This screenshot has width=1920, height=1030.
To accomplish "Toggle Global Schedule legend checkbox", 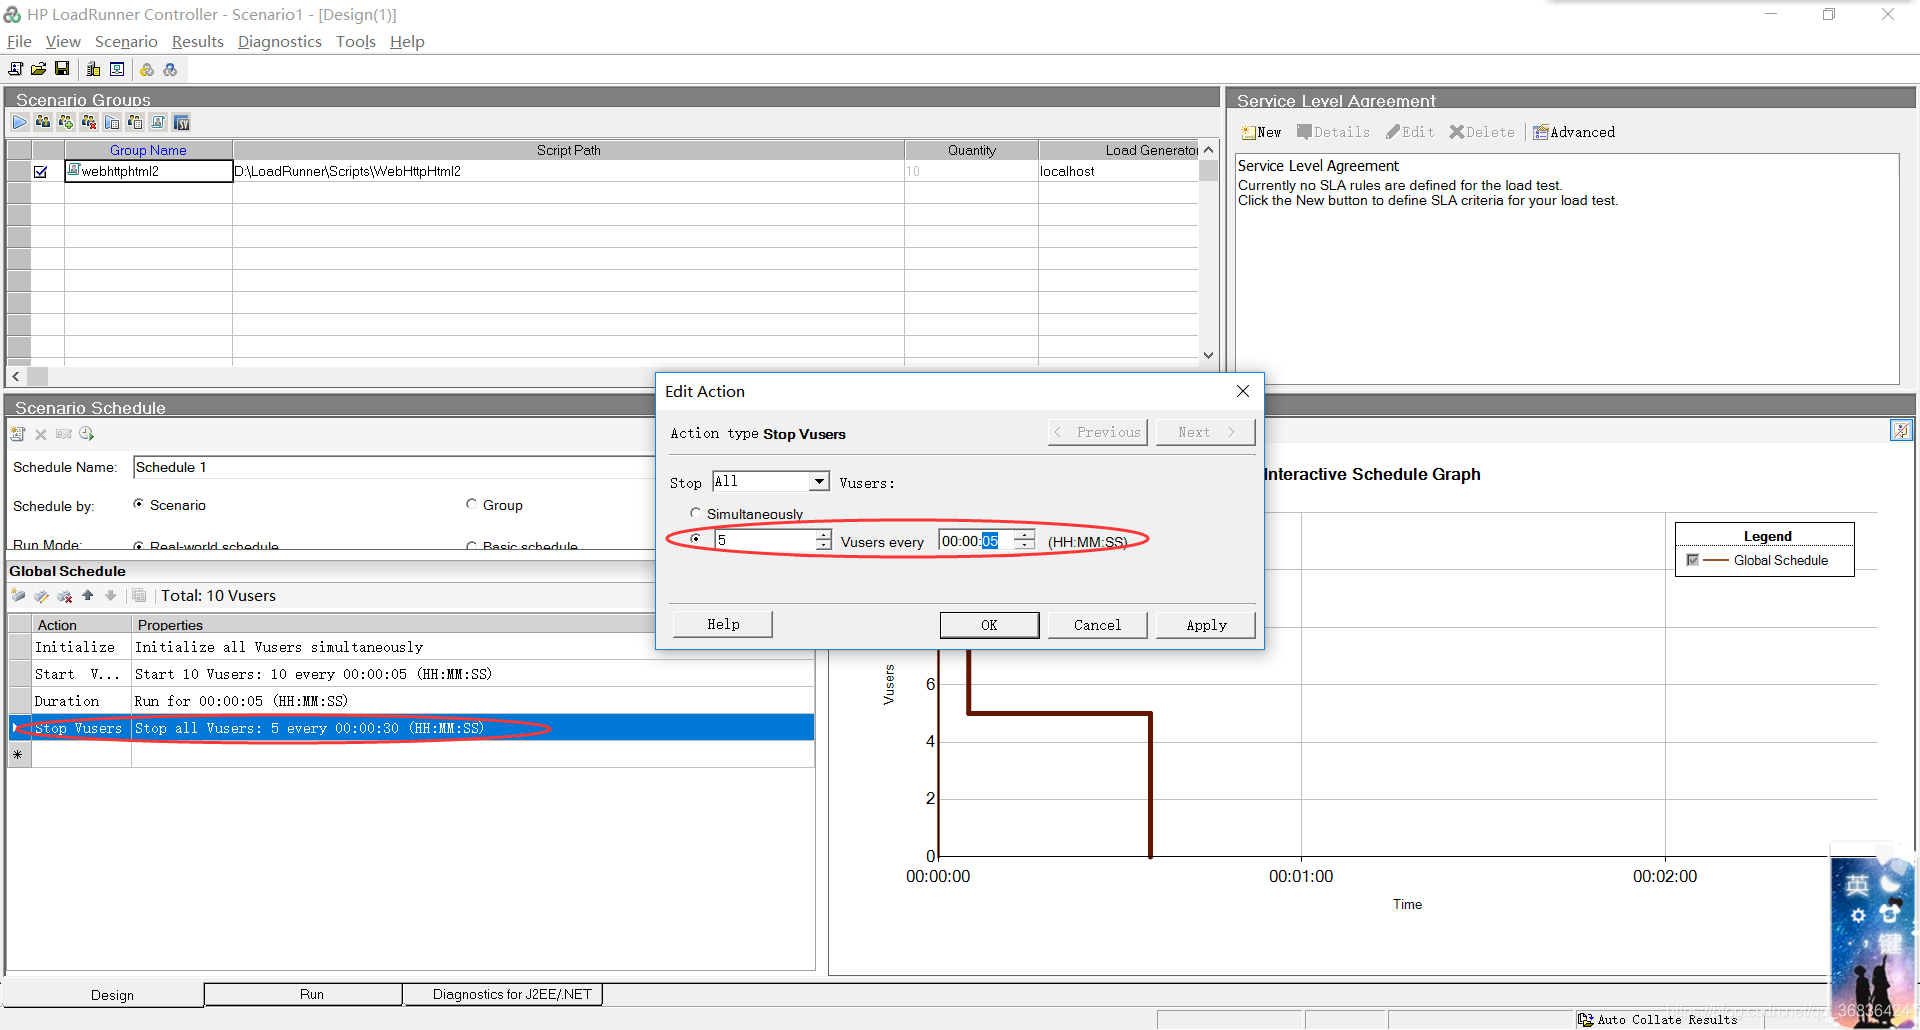I will tap(1692, 560).
